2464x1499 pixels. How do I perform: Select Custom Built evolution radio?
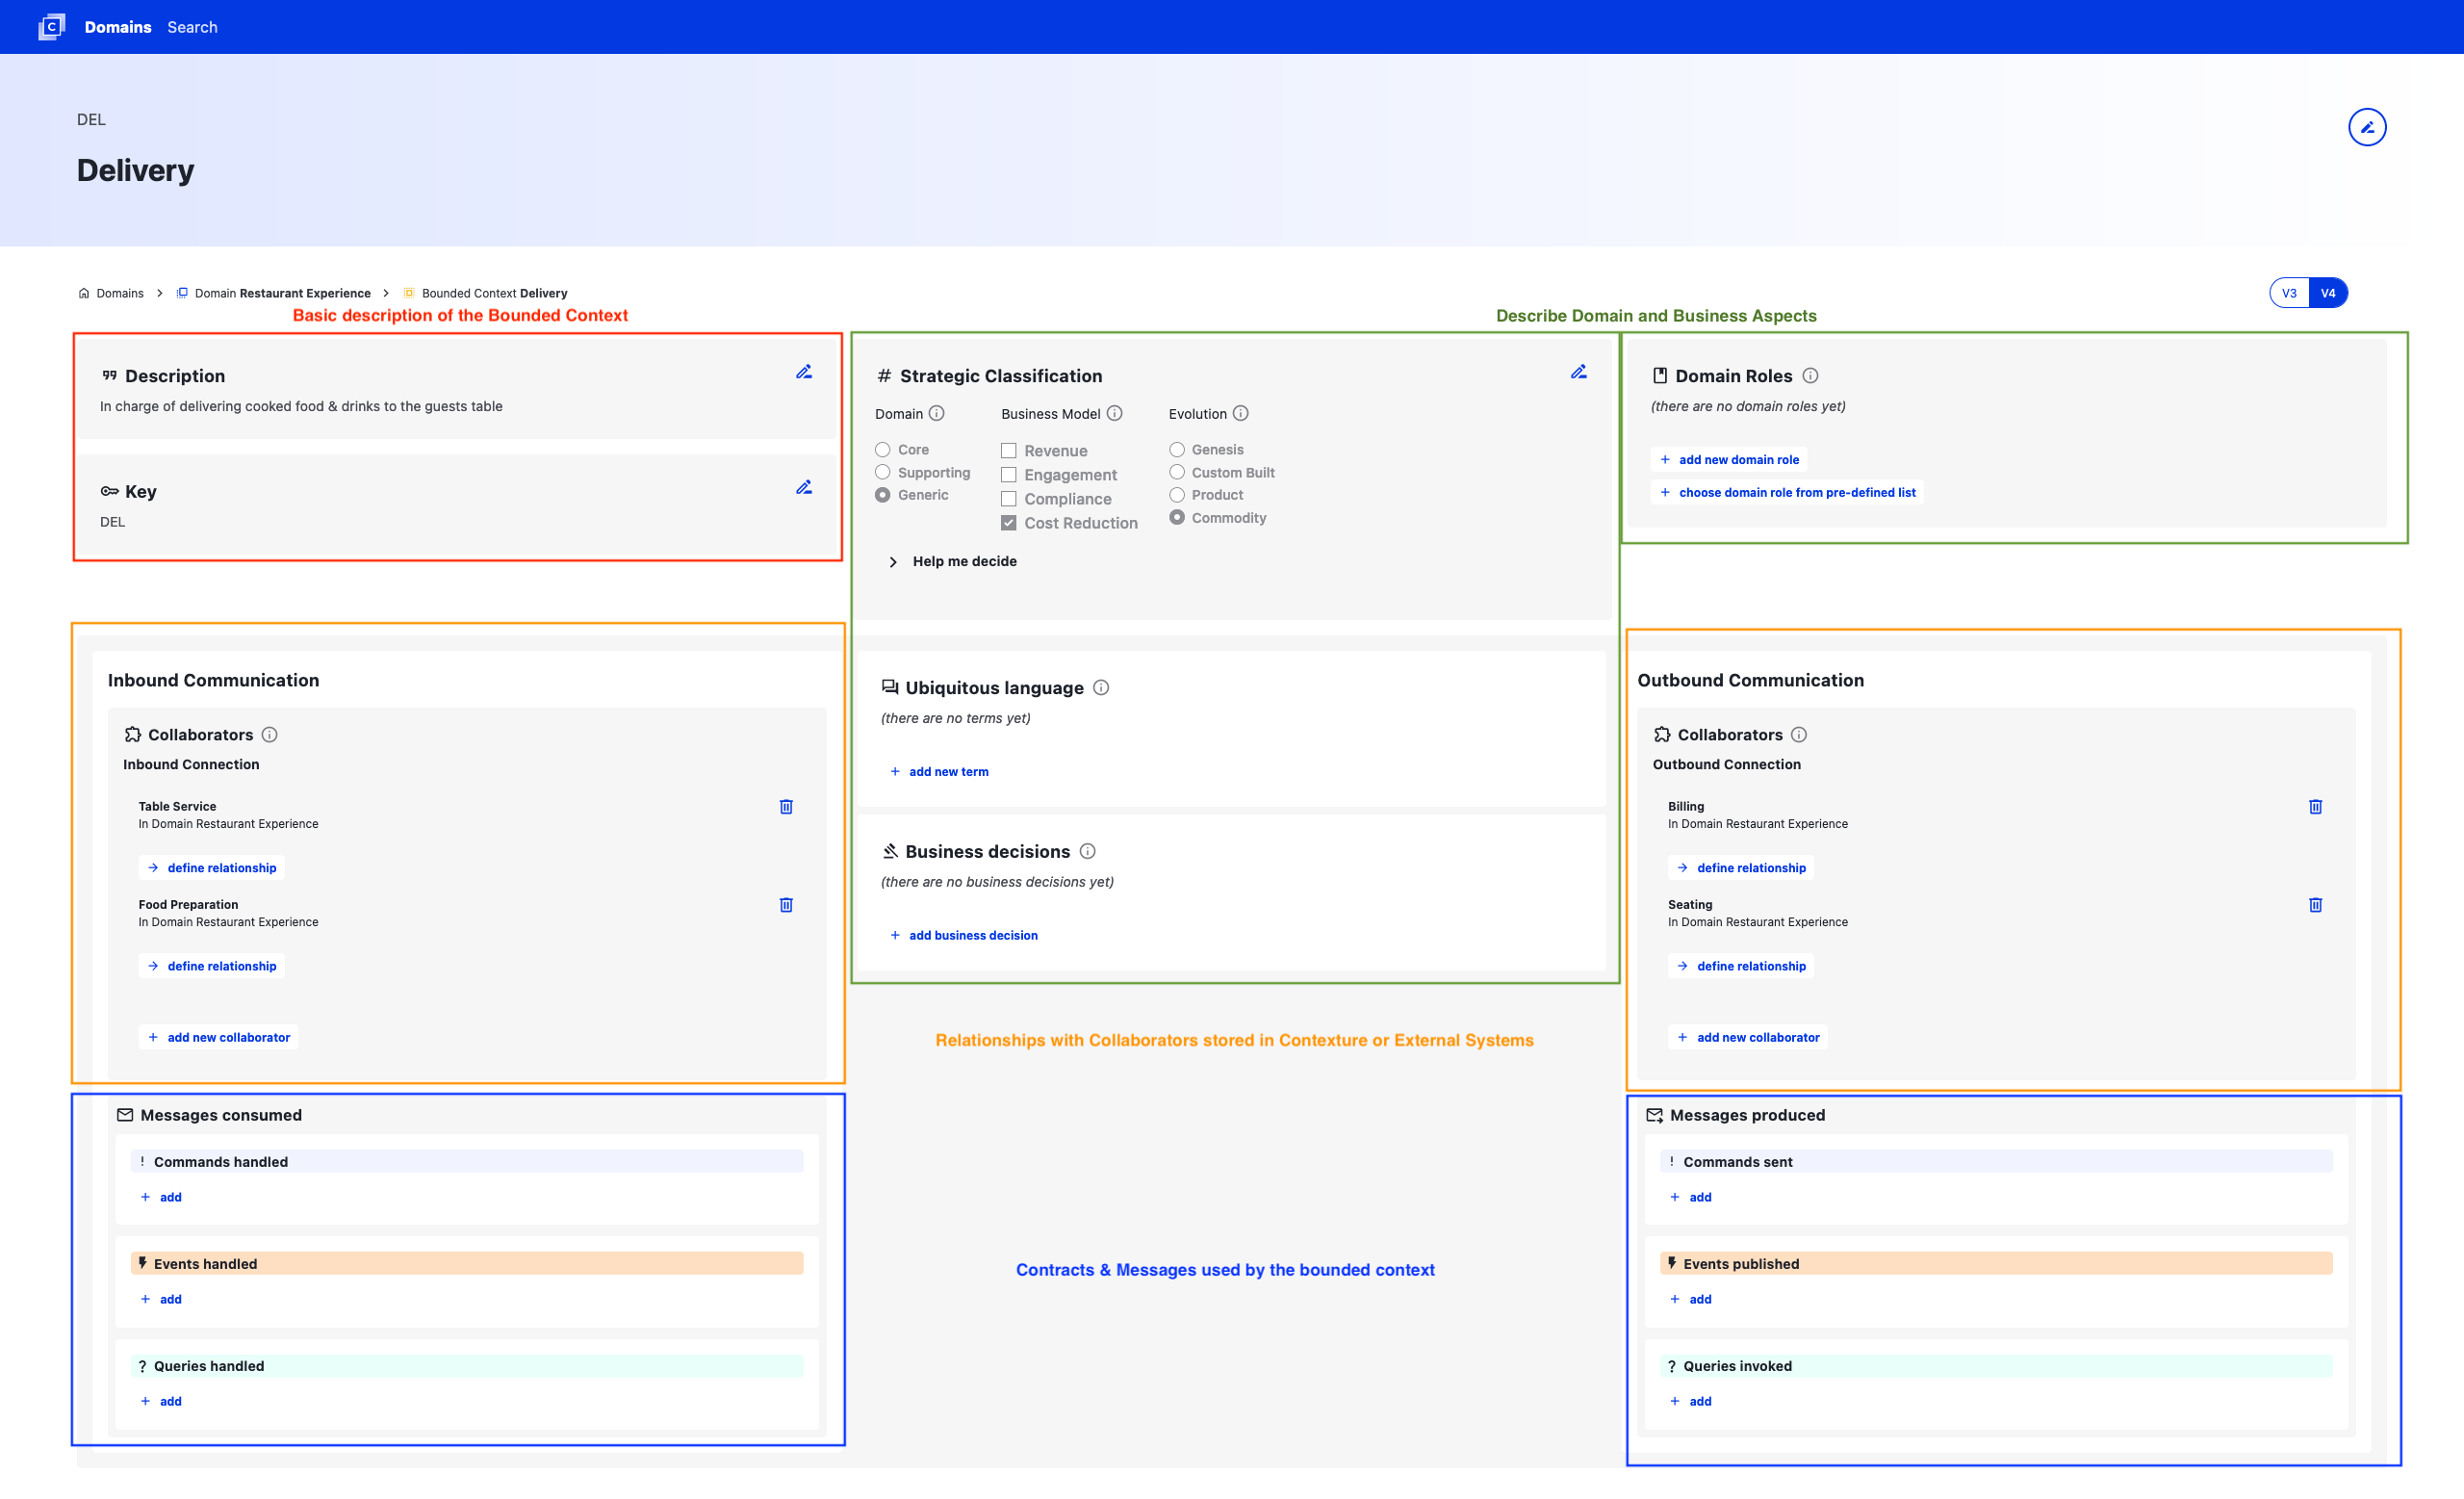coord(1177,473)
